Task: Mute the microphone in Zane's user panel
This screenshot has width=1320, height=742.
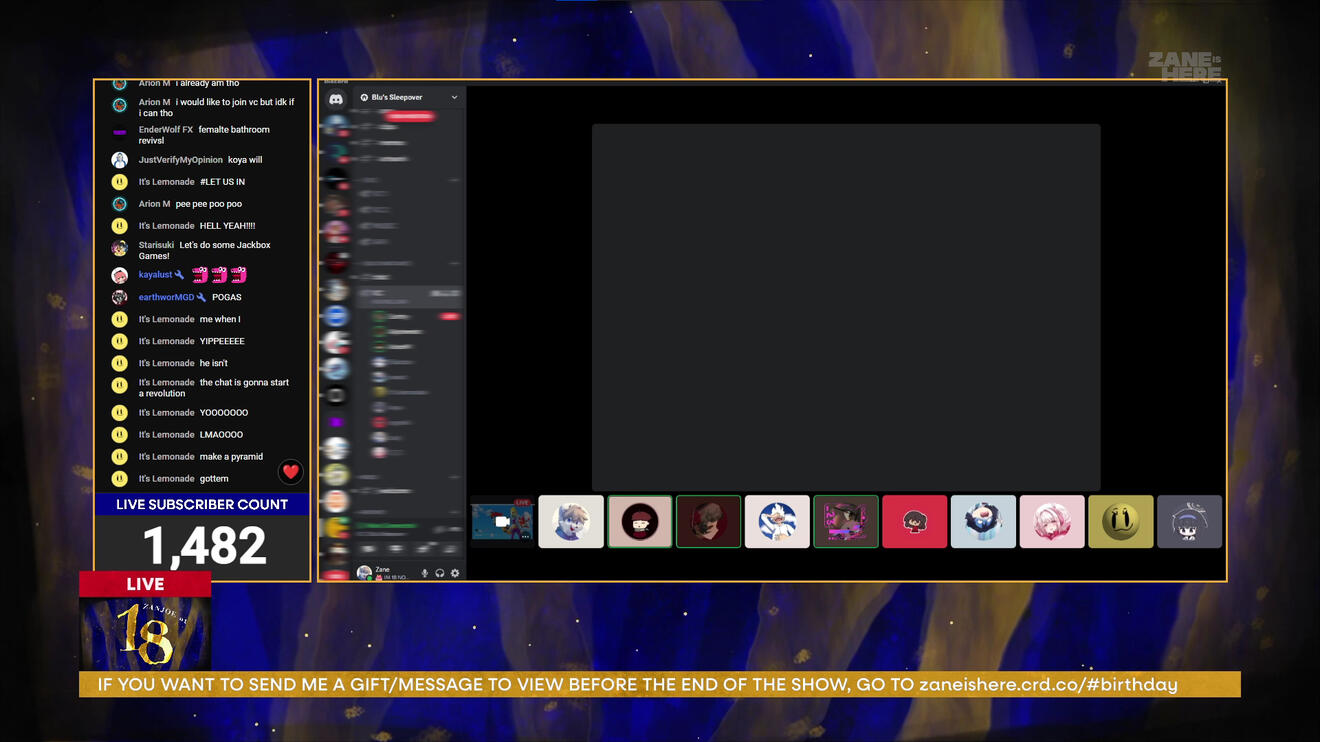Action: [x=425, y=573]
